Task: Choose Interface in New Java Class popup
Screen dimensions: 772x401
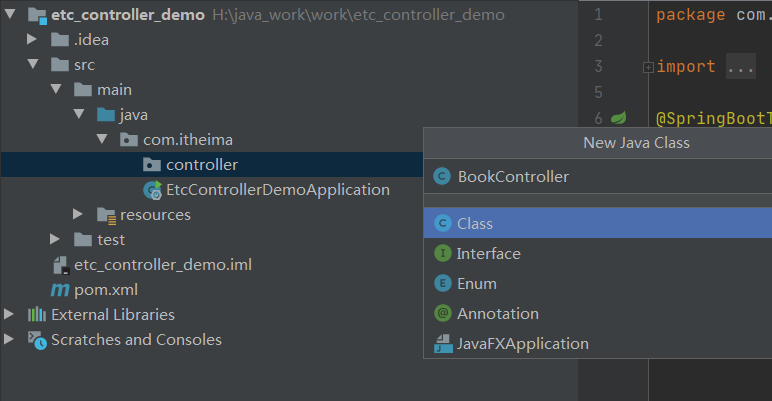Action: [598, 253]
